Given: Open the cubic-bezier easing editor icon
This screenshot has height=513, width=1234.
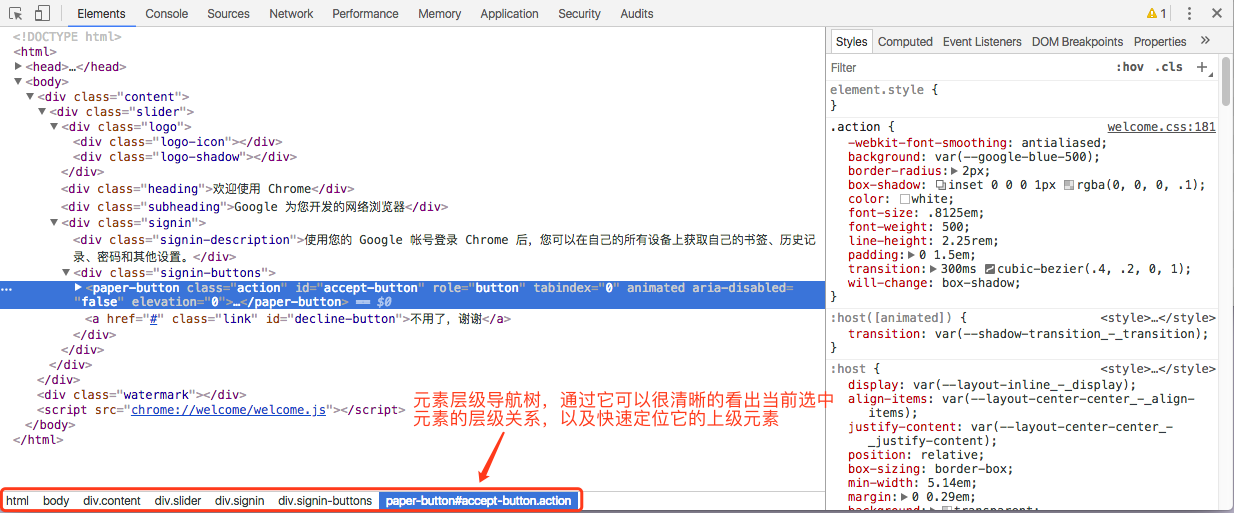Looking at the screenshot, I should (x=990, y=269).
